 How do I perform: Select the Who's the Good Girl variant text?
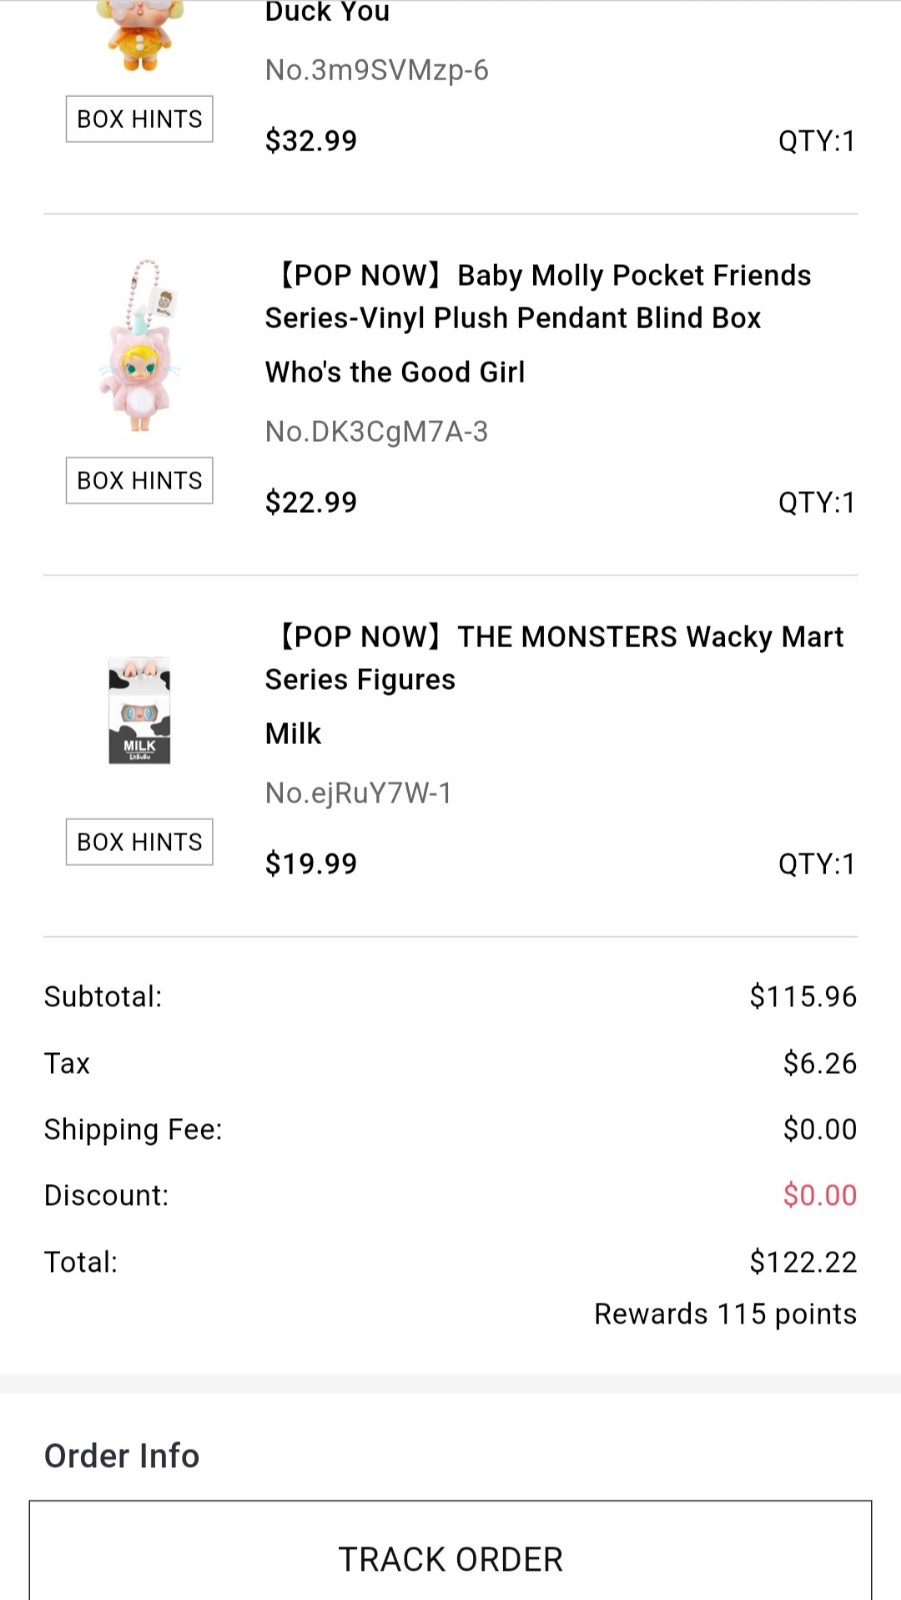pyautogui.click(x=394, y=372)
